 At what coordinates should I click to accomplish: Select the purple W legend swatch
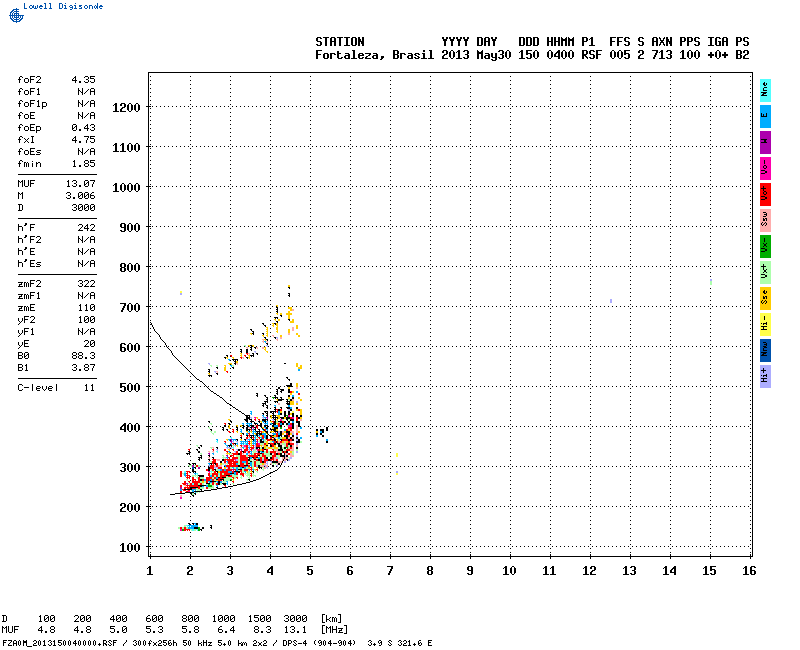[765, 142]
